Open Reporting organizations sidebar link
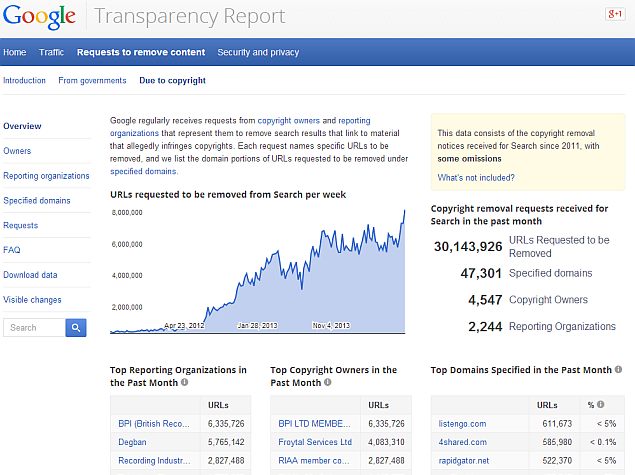 click(46, 176)
